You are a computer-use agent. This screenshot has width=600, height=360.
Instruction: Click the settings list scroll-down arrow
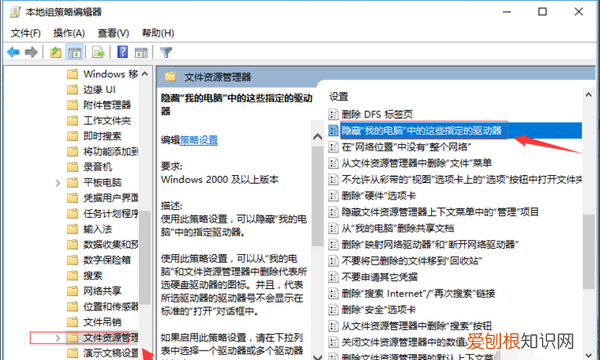[589, 356]
